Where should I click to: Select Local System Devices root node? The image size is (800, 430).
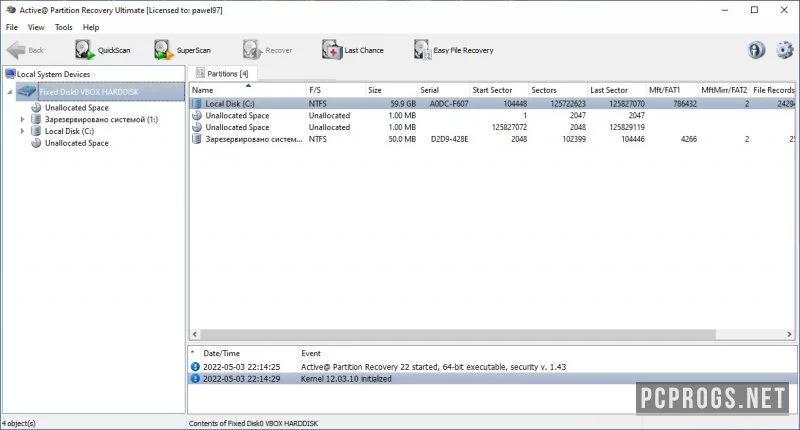pos(53,74)
